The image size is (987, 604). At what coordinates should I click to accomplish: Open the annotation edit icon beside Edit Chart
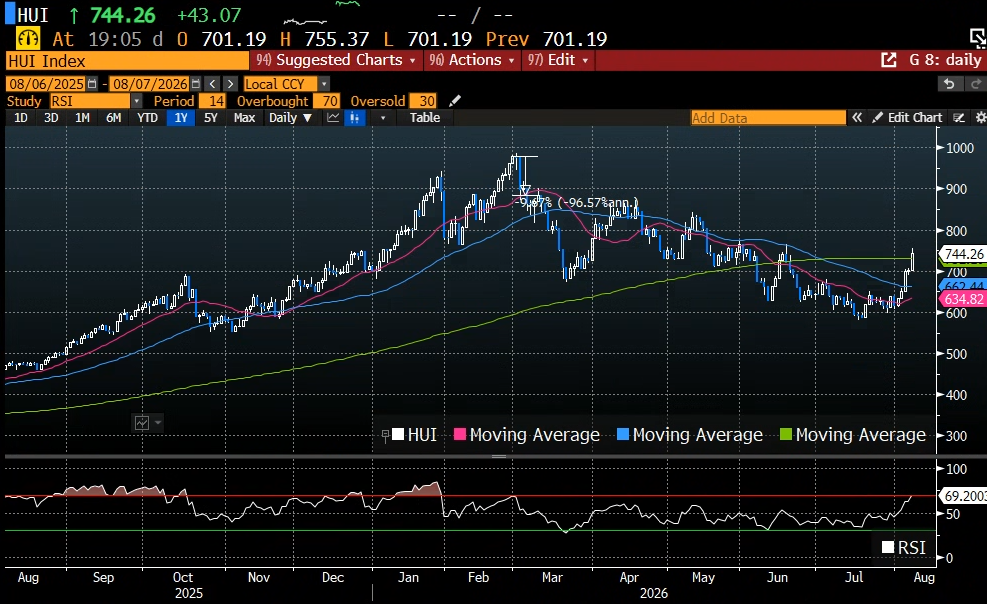[959, 118]
